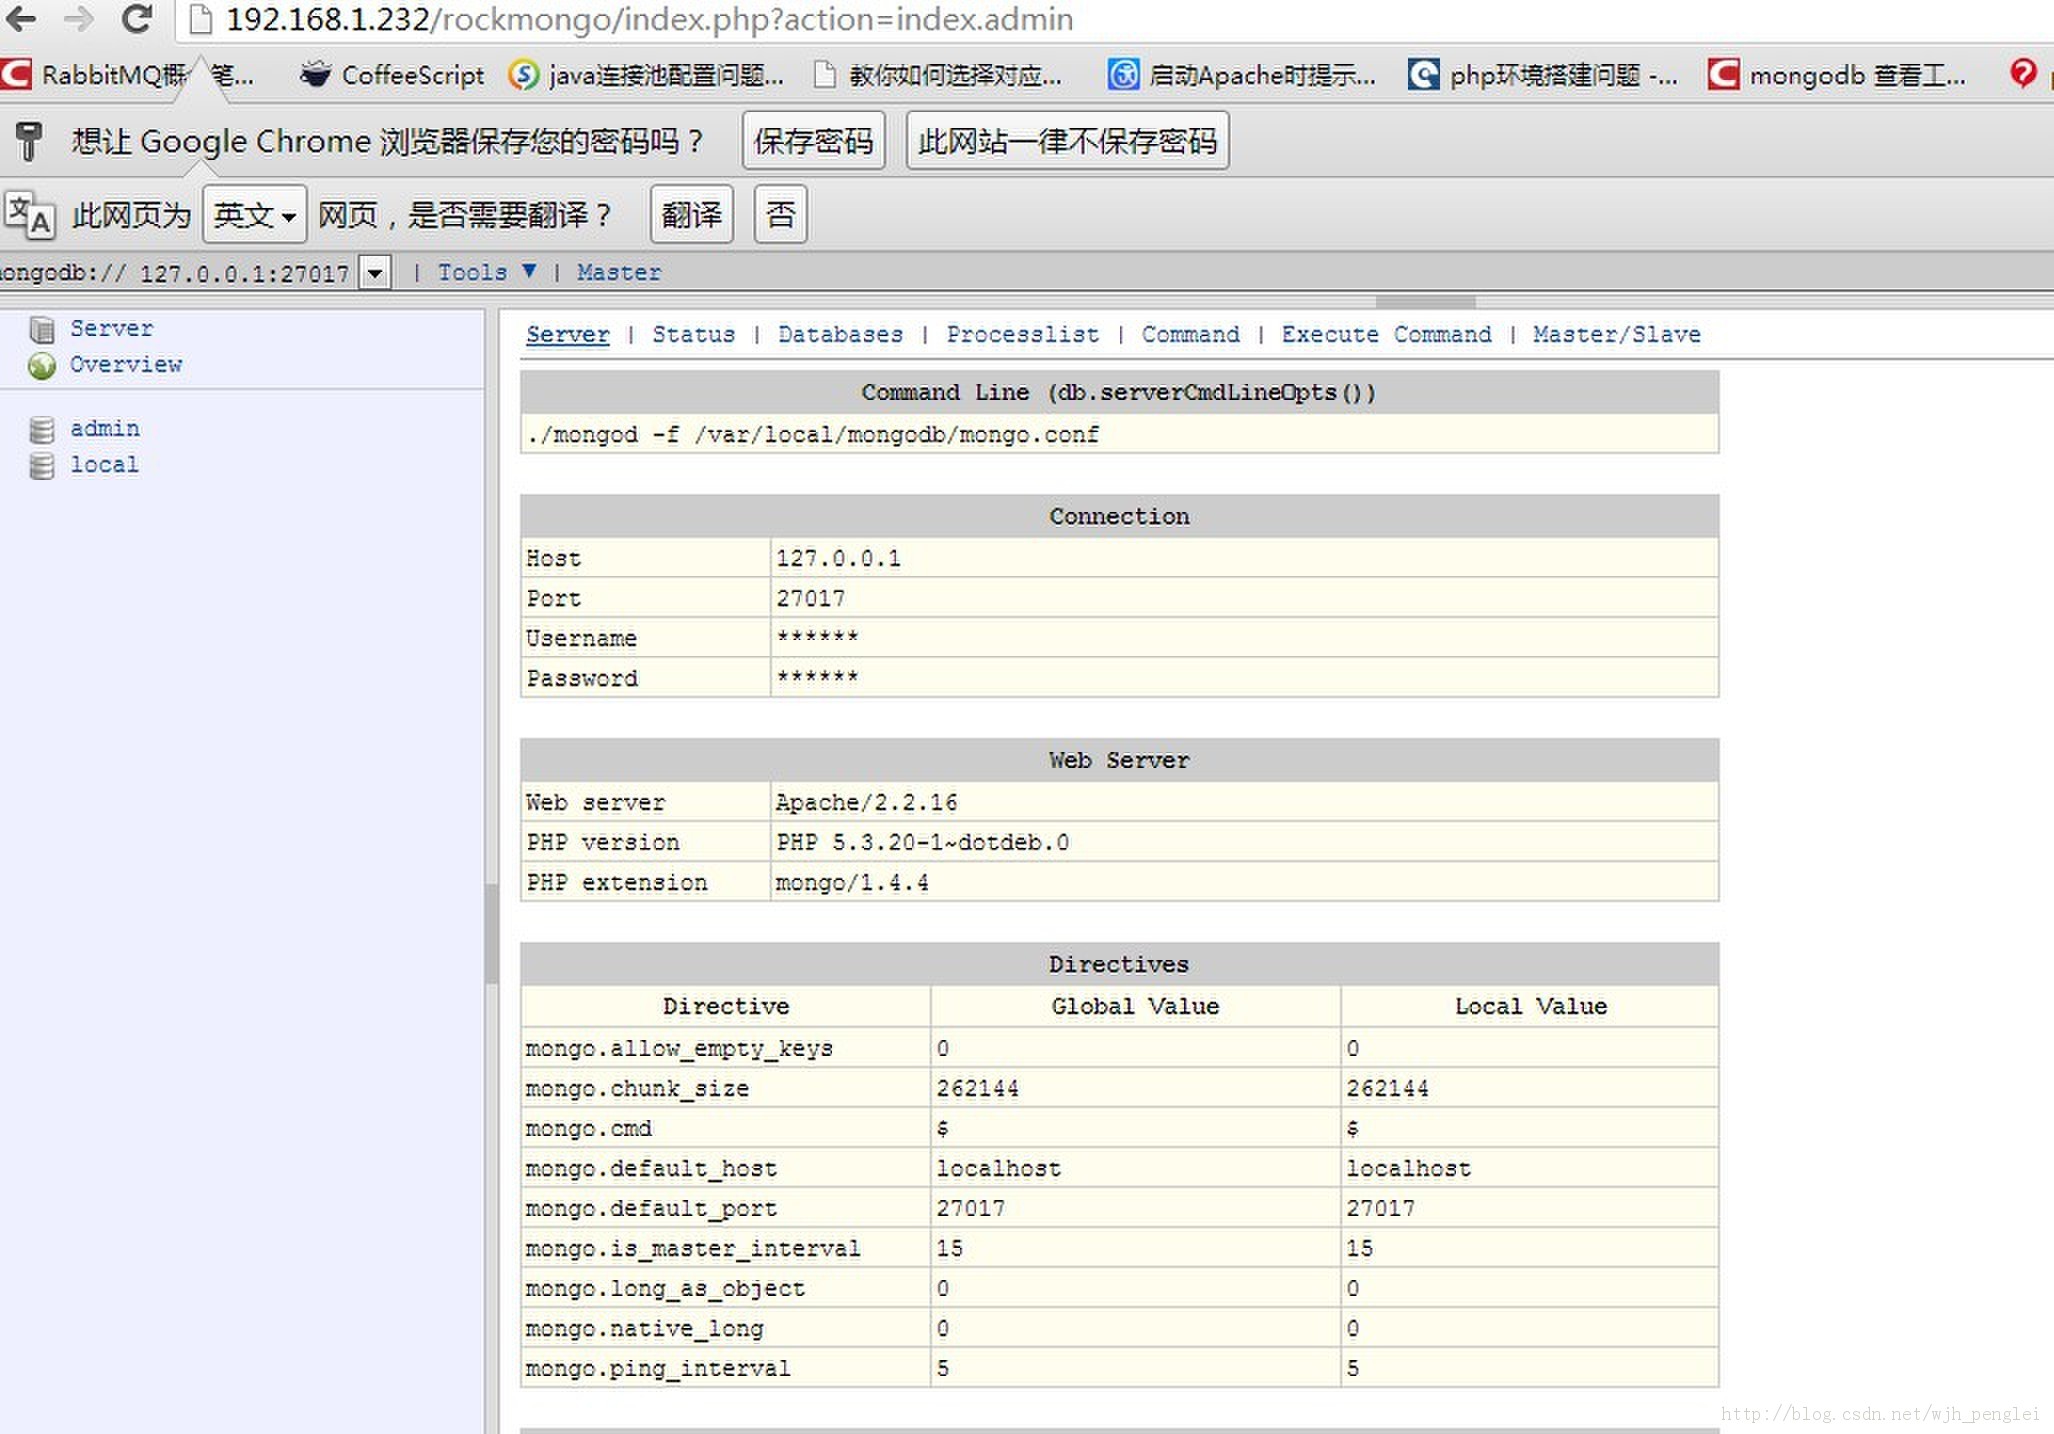Click 保存密码 to save the password
The width and height of the screenshot is (2054, 1434).
pyautogui.click(x=813, y=141)
